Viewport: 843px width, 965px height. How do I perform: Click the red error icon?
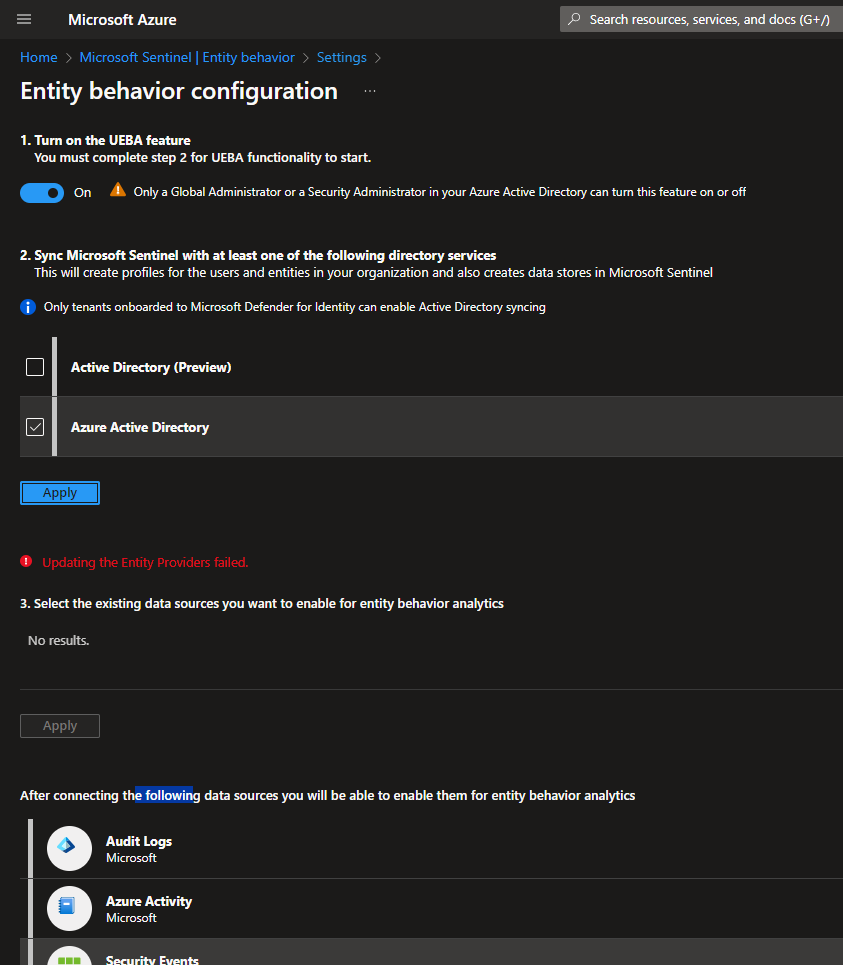click(26, 561)
